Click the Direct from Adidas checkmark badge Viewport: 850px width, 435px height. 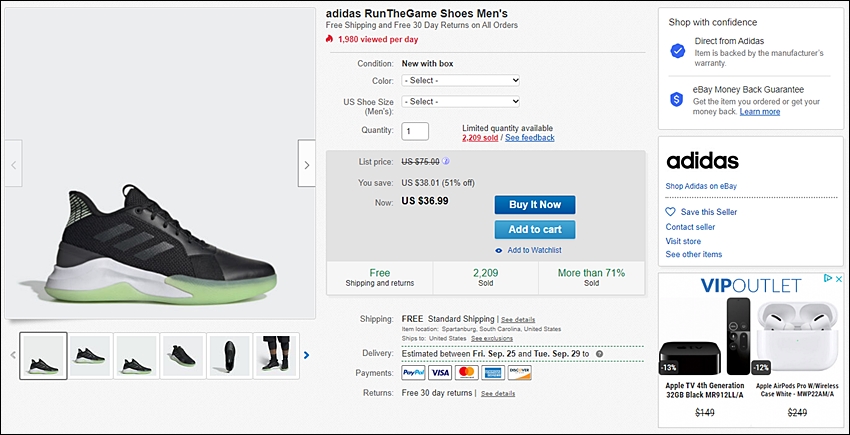[678, 51]
